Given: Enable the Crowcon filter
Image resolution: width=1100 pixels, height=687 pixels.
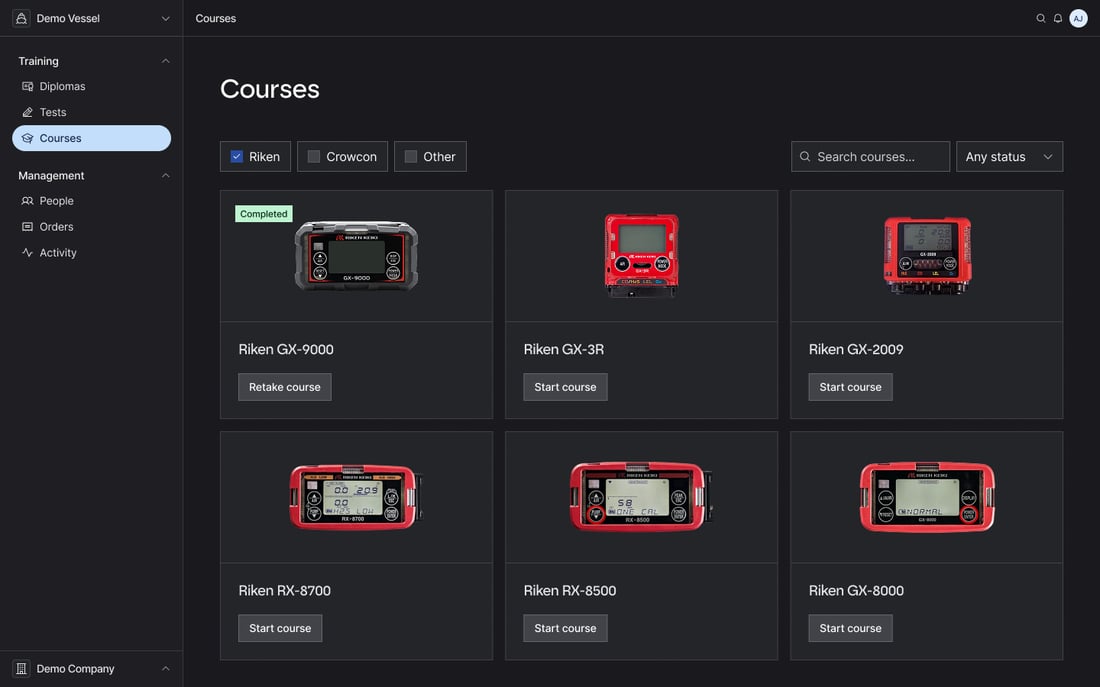Looking at the screenshot, I should (312, 155).
